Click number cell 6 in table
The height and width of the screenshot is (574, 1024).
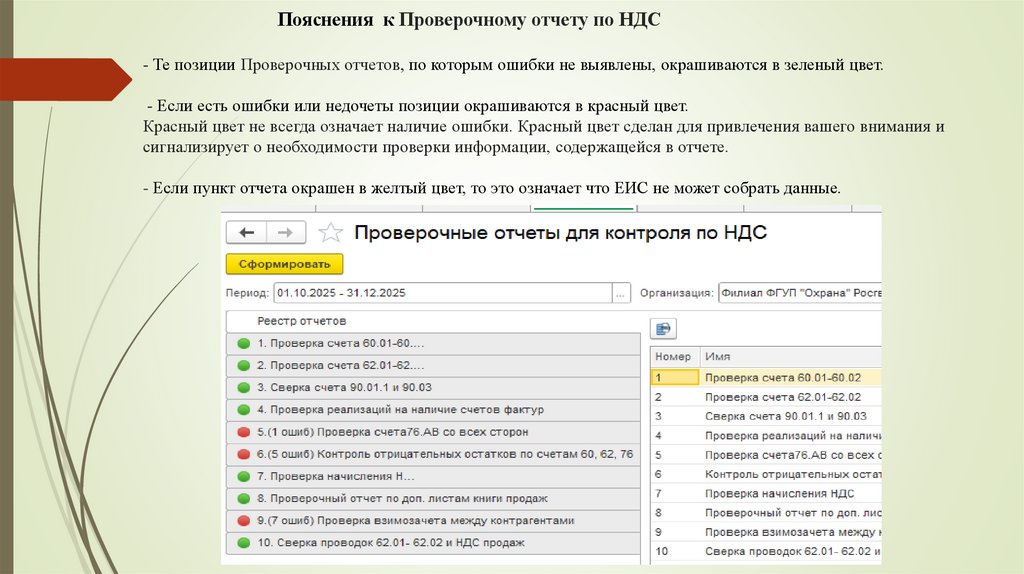(x=675, y=474)
